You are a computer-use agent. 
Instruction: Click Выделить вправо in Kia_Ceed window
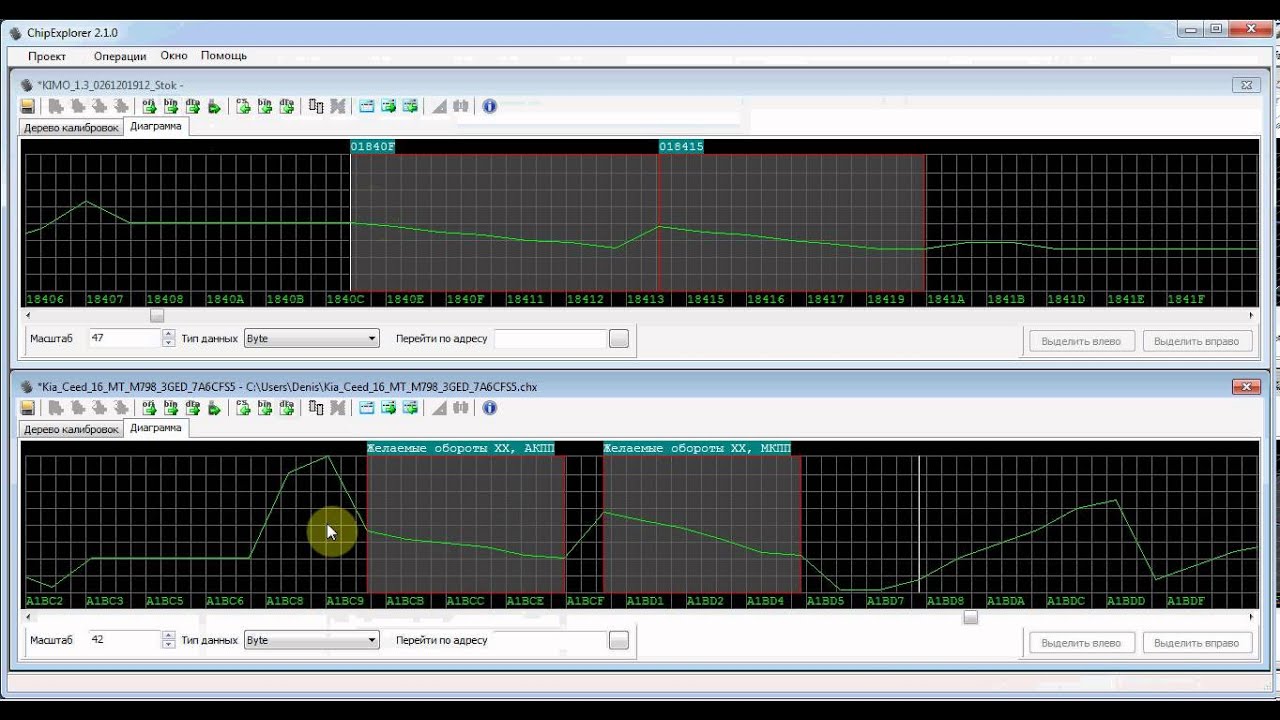click(1196, 643)
